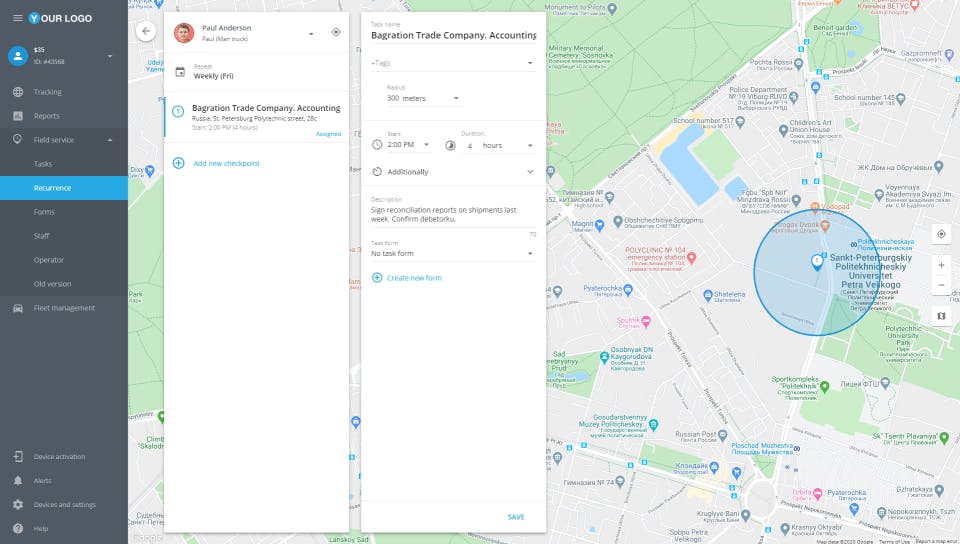This screenshot has width=960, height=544.
Task: Open the Tracking section
Action: tap(48, 92)
